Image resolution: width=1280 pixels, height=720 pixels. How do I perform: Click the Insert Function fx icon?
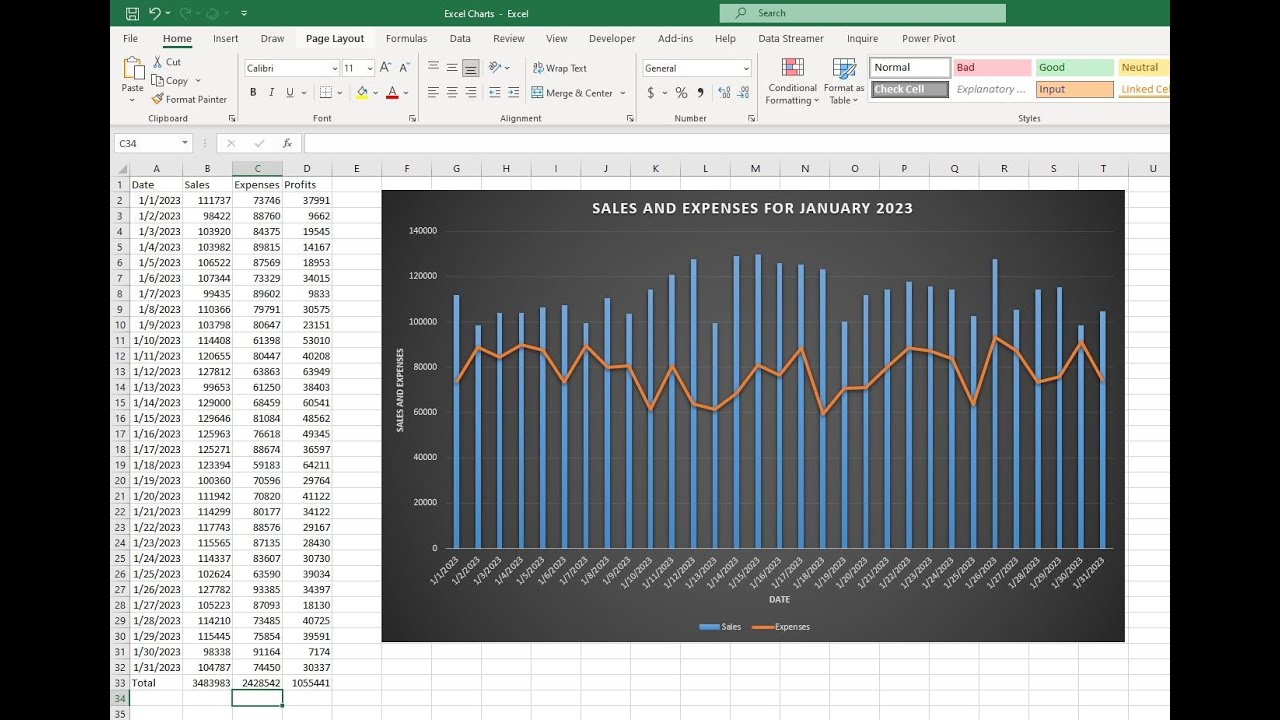pos(287,143)
